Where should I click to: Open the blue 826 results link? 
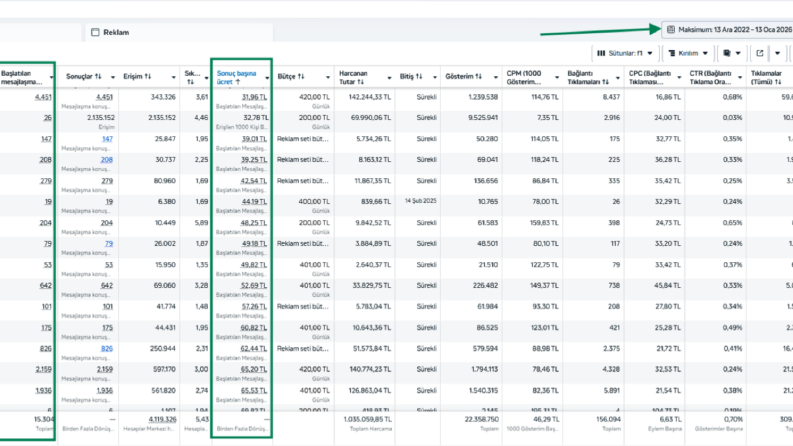[x=107, y=348]
